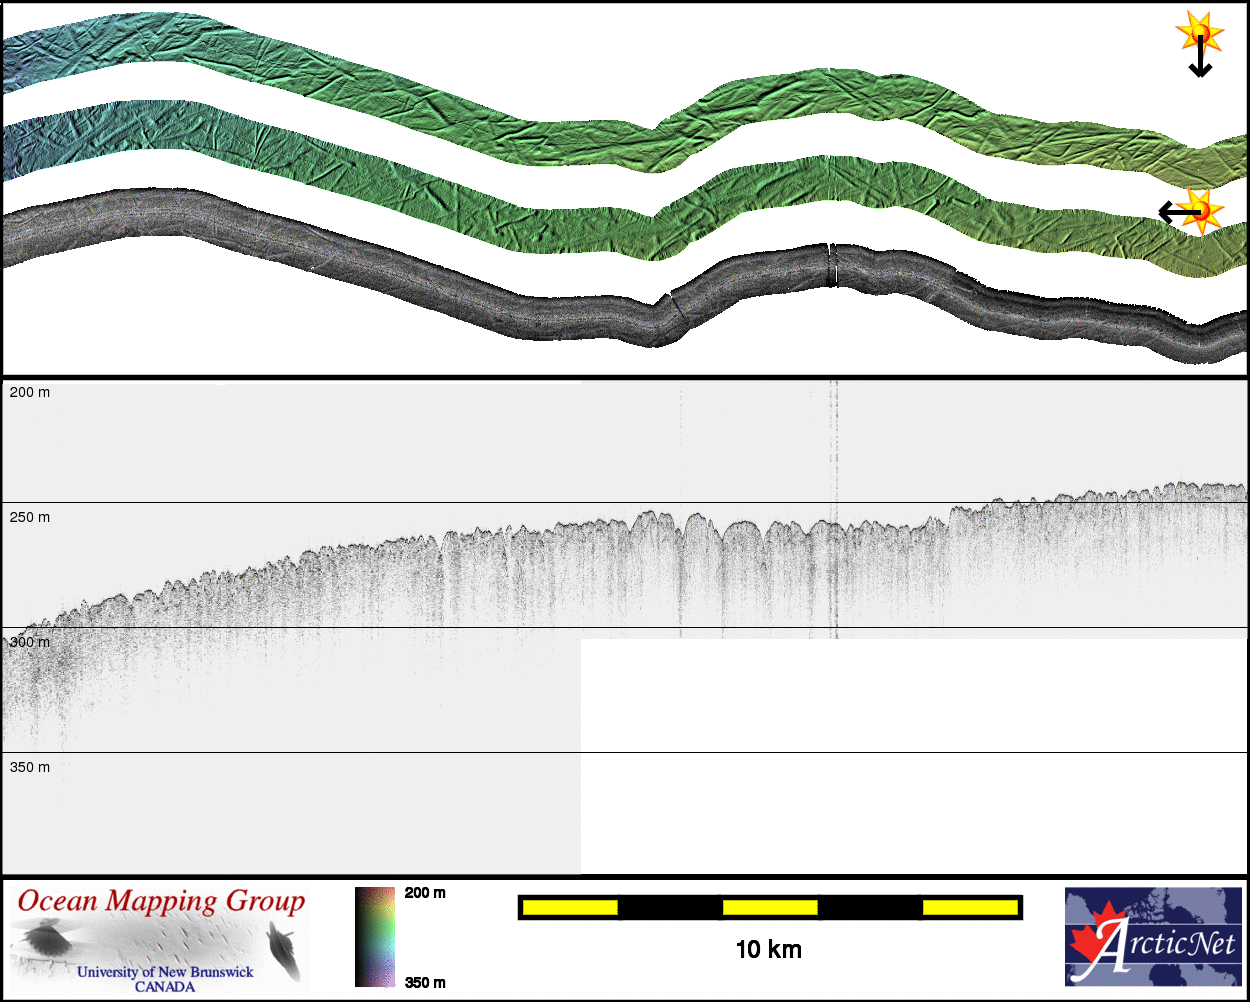Click the 300 m depth label in profile
Screen dimensions: 1250x1002
30,642
